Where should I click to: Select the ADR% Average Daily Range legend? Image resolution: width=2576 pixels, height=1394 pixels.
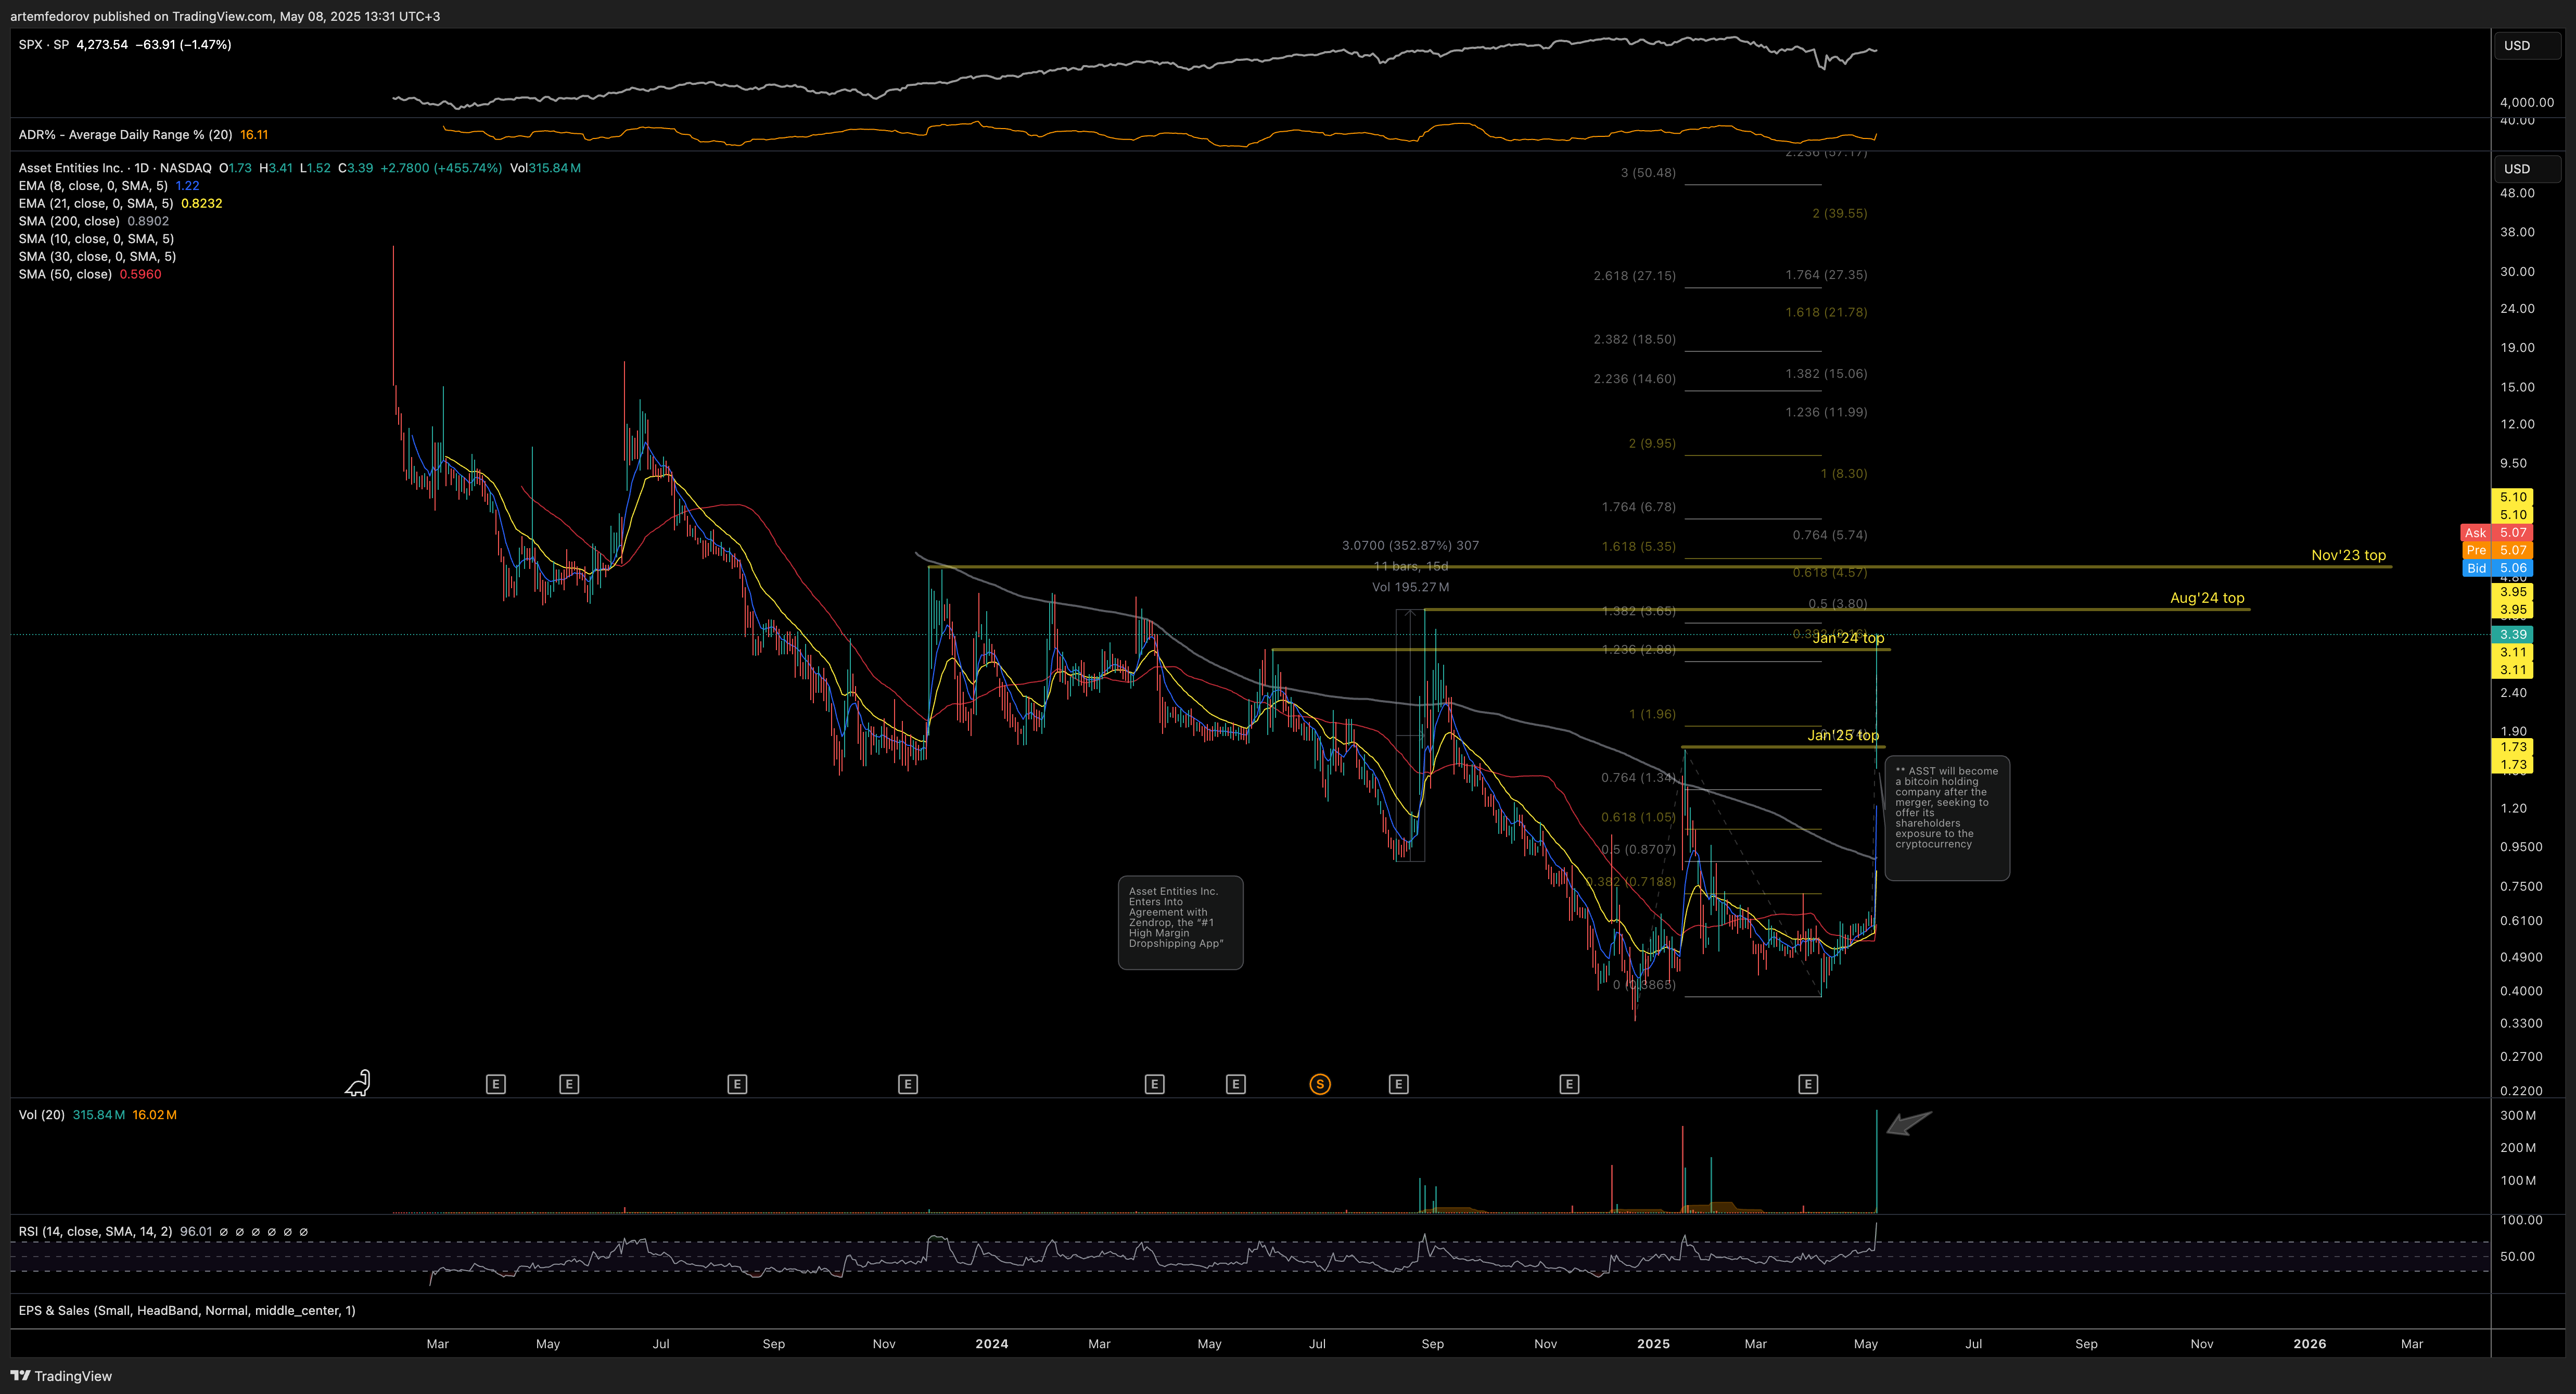pos(125,135)
